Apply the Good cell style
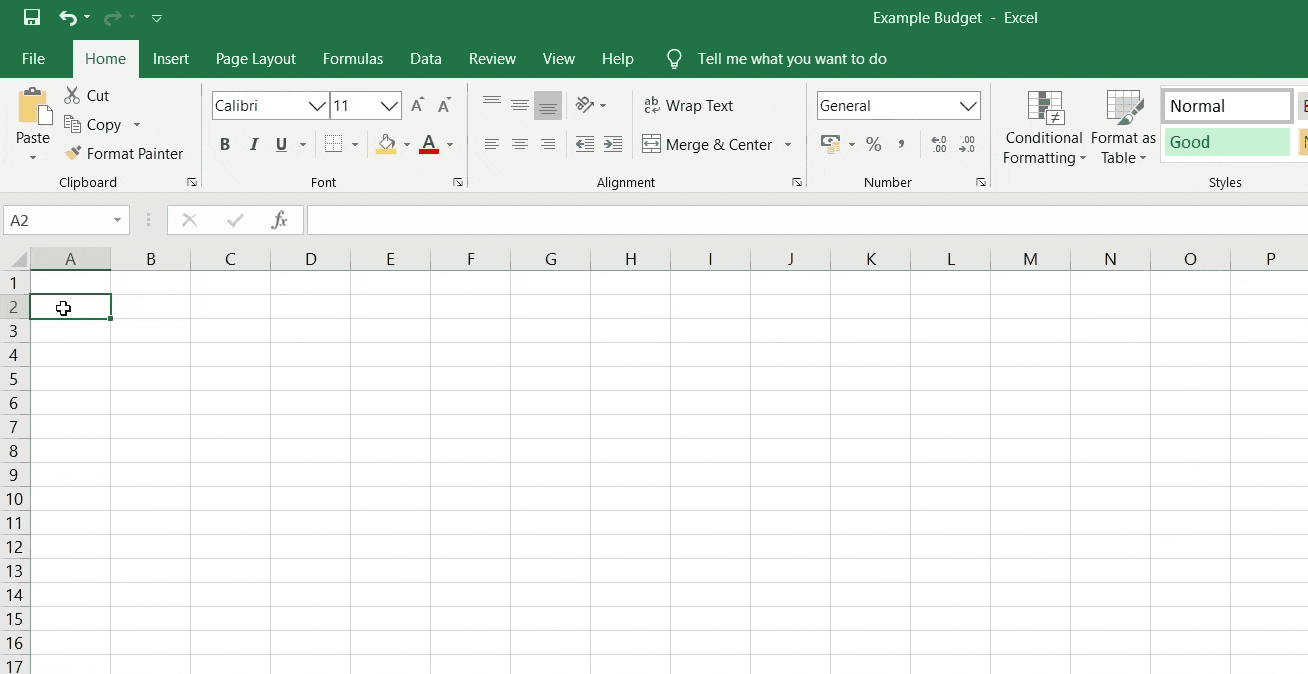The image size is (1308, 674). [1227, 142]
